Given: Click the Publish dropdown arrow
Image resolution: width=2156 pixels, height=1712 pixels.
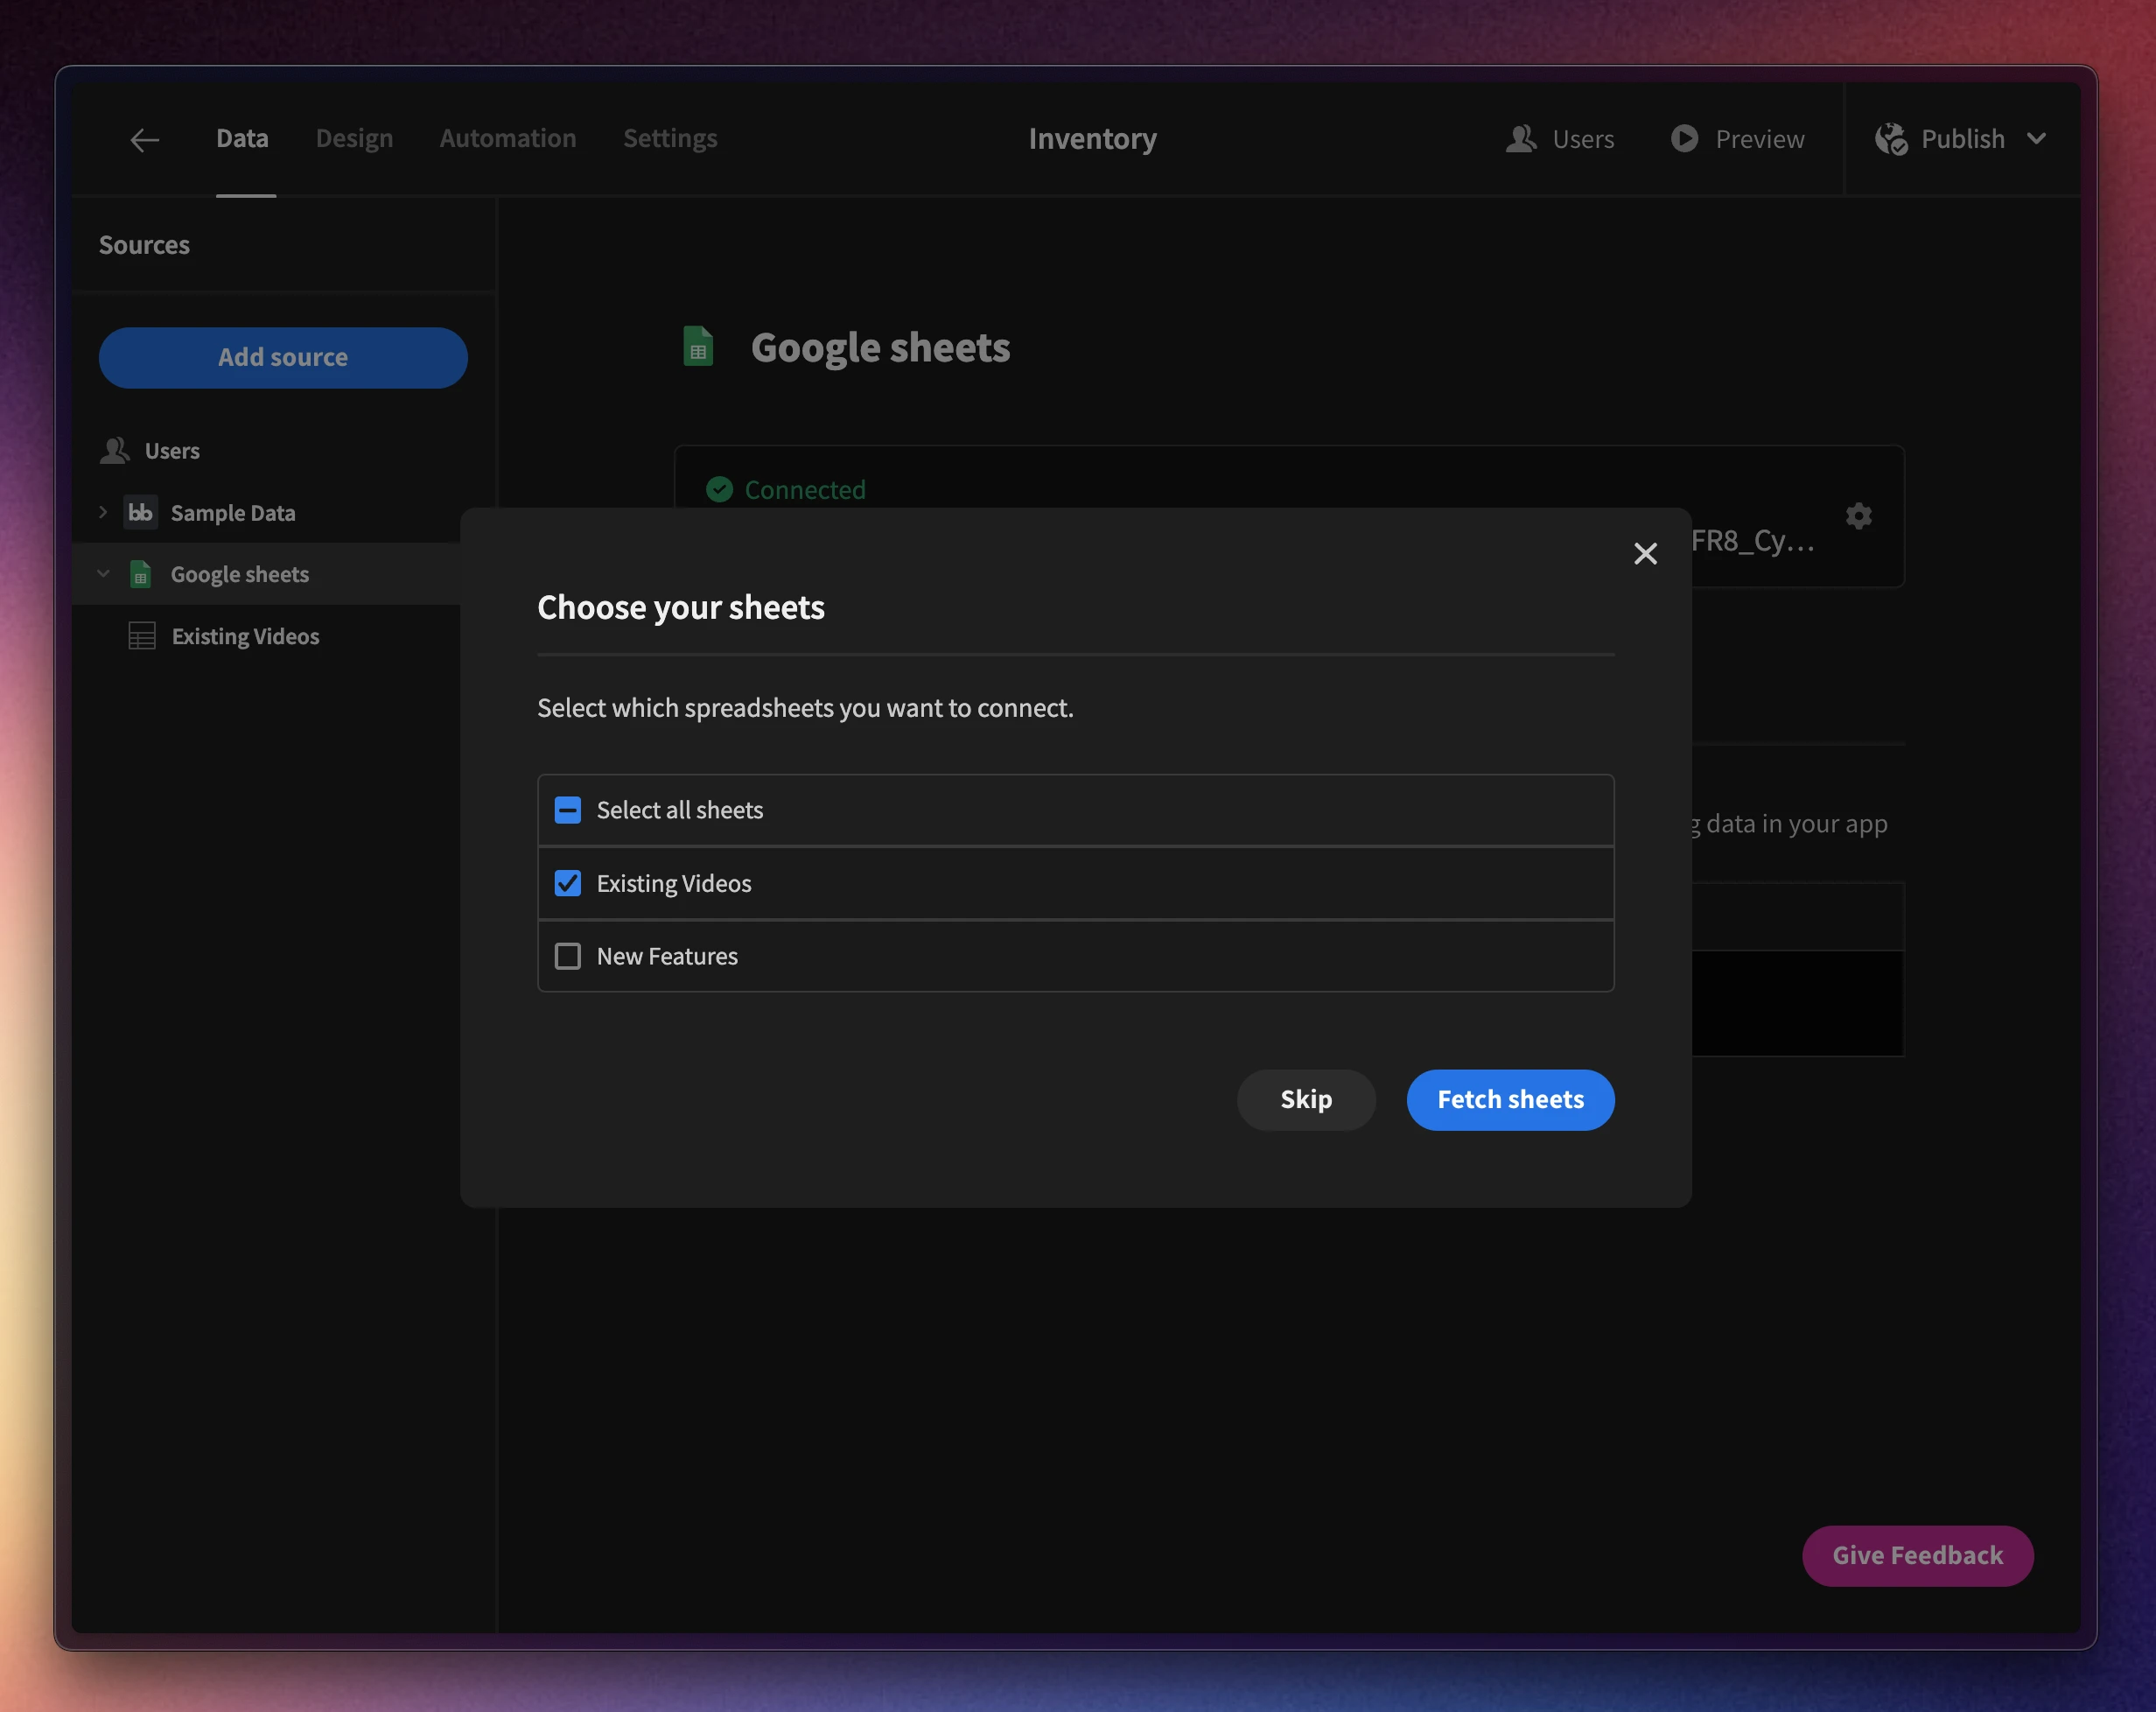Looking at the screenshot, I should (x=2035, y=138).
